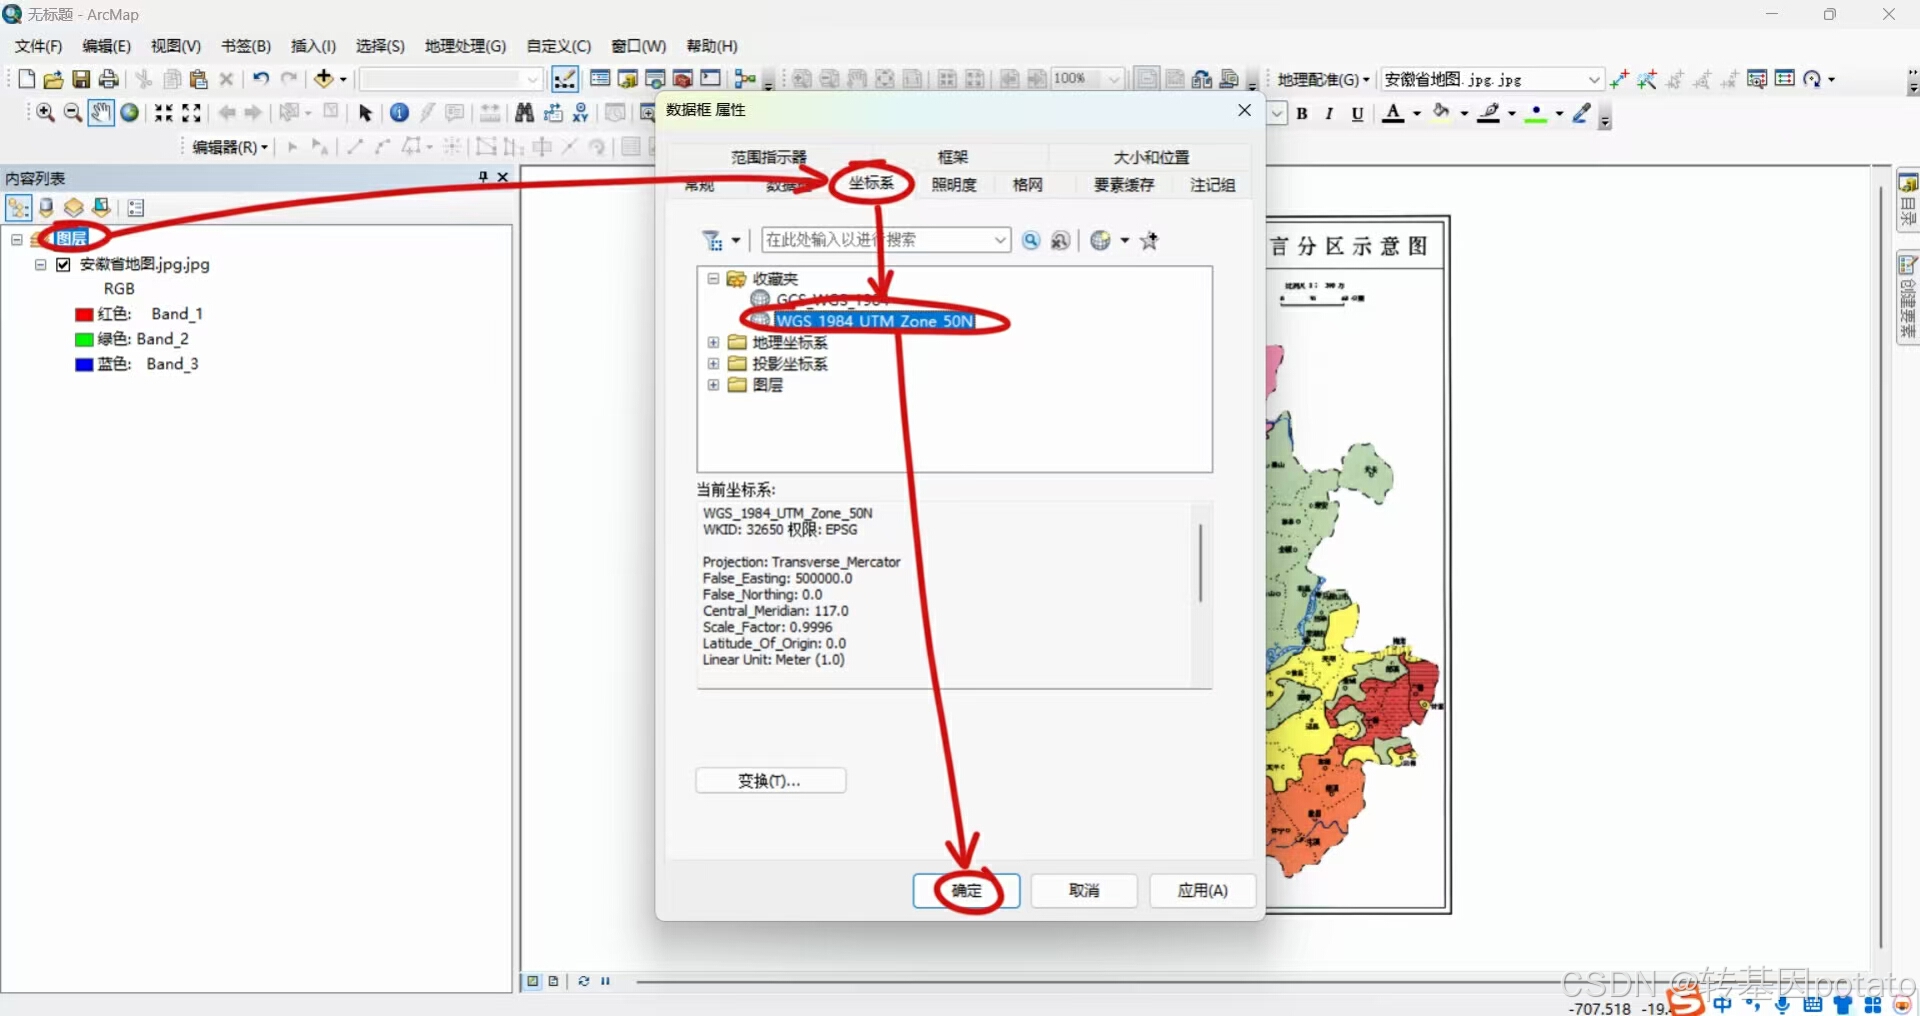This screenshot has height=1016, width=1920.
Task: Switch to Data View button at bottom
Action: (533, 981)
